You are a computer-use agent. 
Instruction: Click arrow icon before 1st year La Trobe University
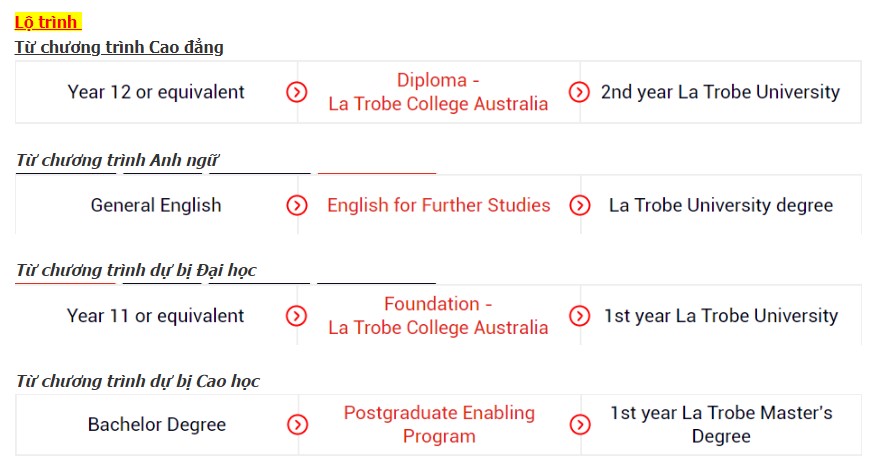pyautogui.click(x=579, y=316)
